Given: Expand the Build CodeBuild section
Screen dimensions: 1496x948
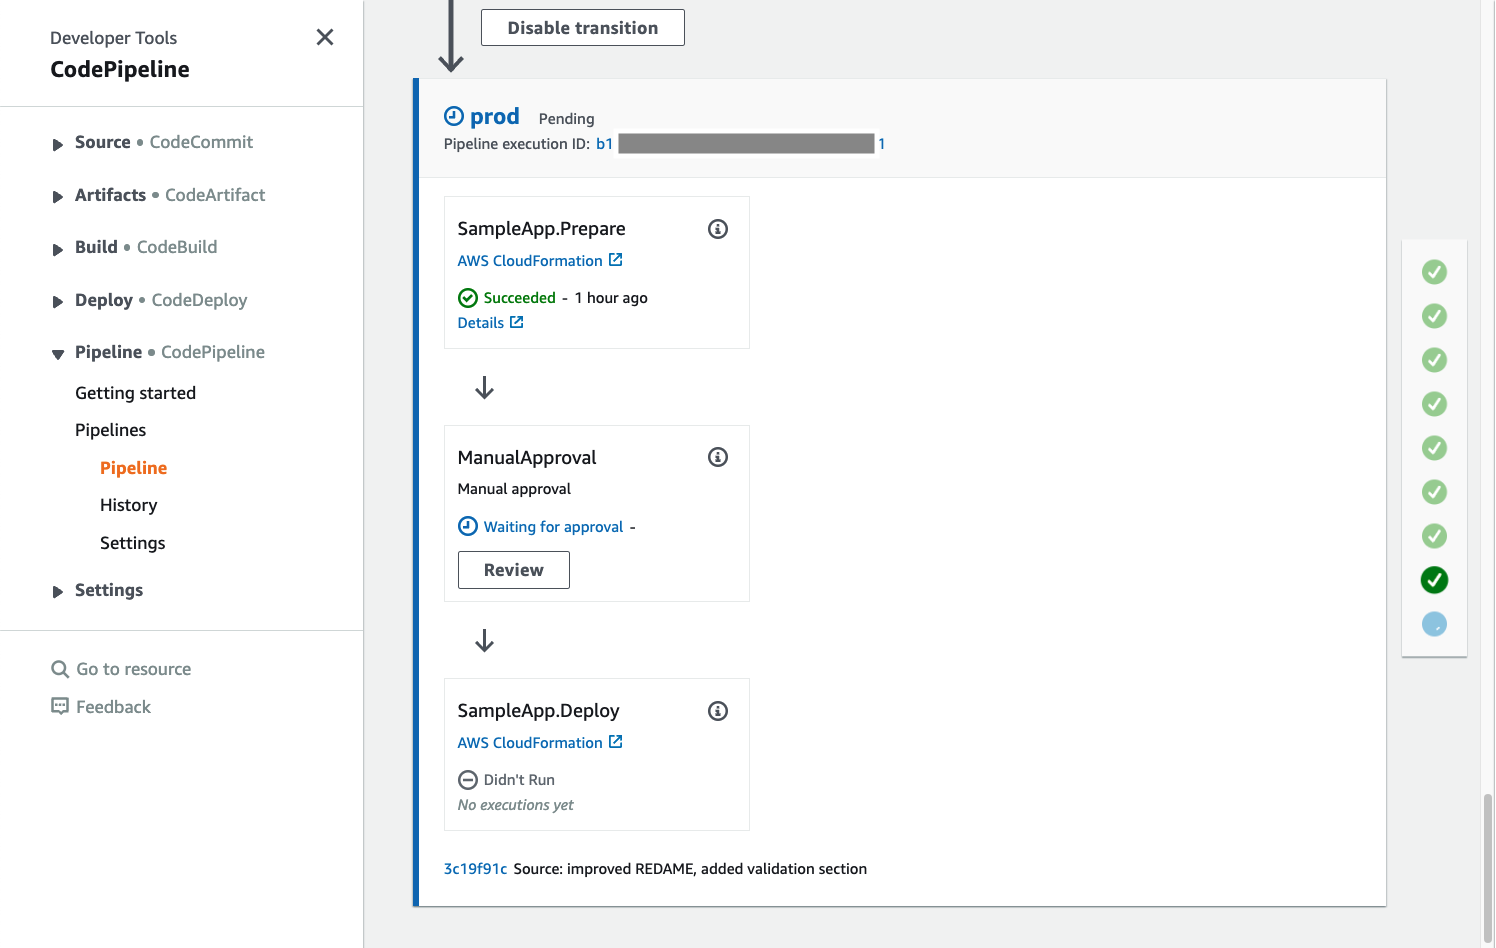Looking at the screenshot, I should [58, 250].
